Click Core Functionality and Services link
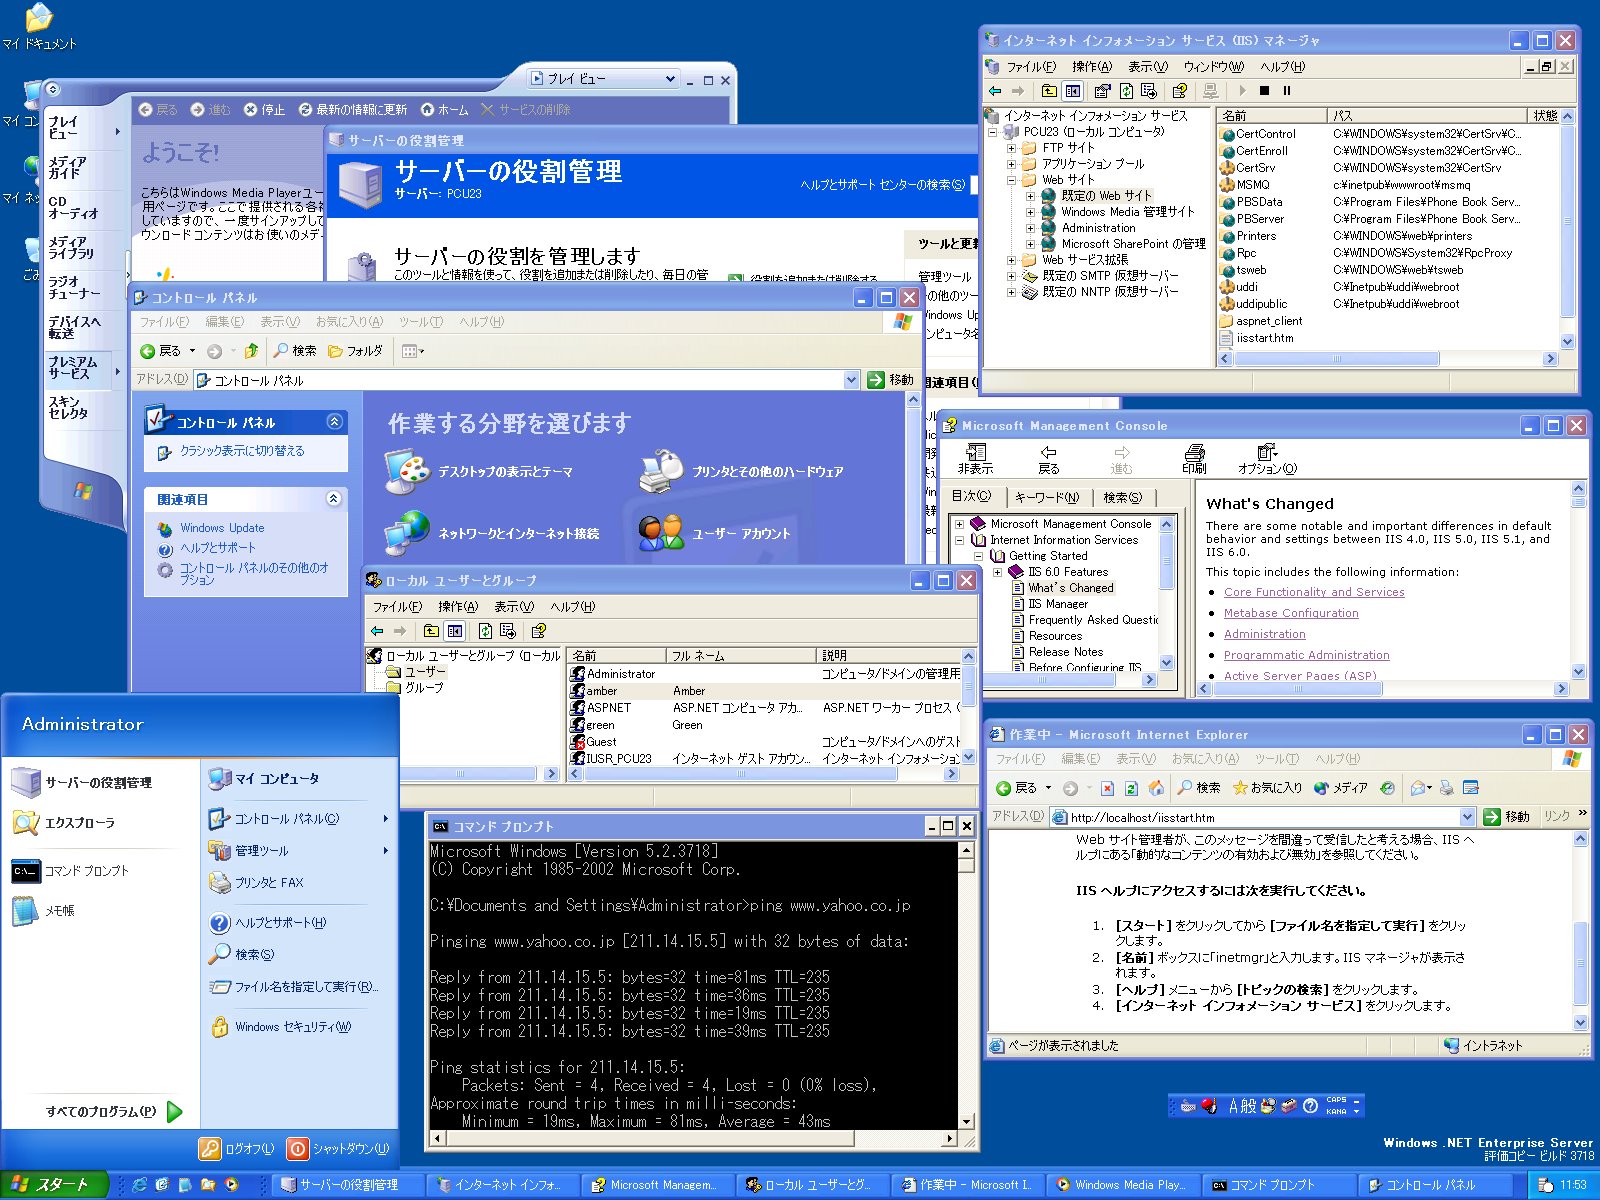The height and width of the screenshot is (1200, 1600). pyautogui.click(x=1314, y=592)
